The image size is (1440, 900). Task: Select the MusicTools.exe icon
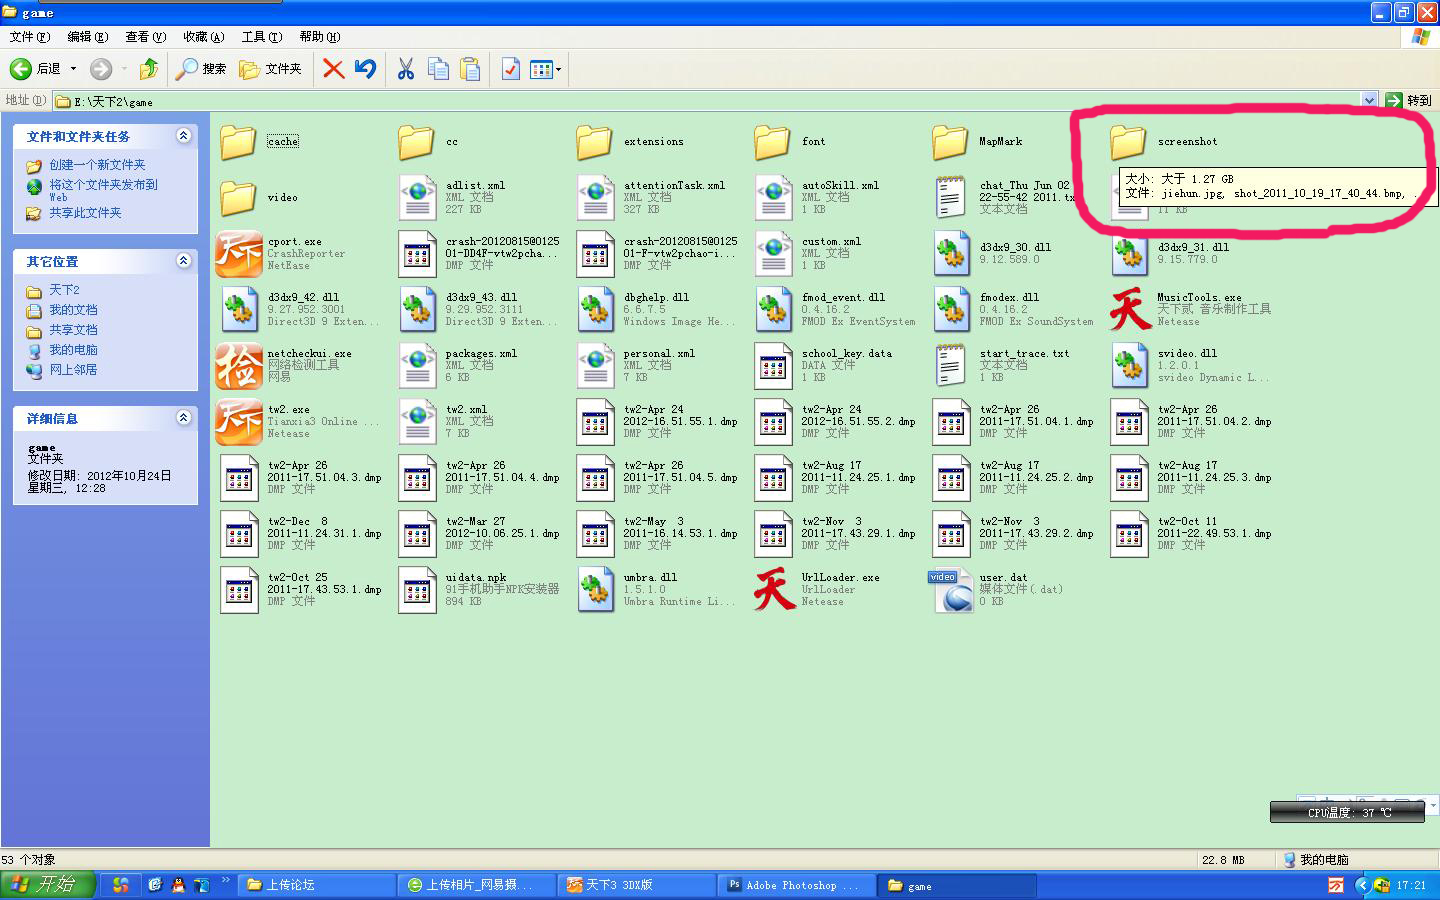click(1130, 310)
